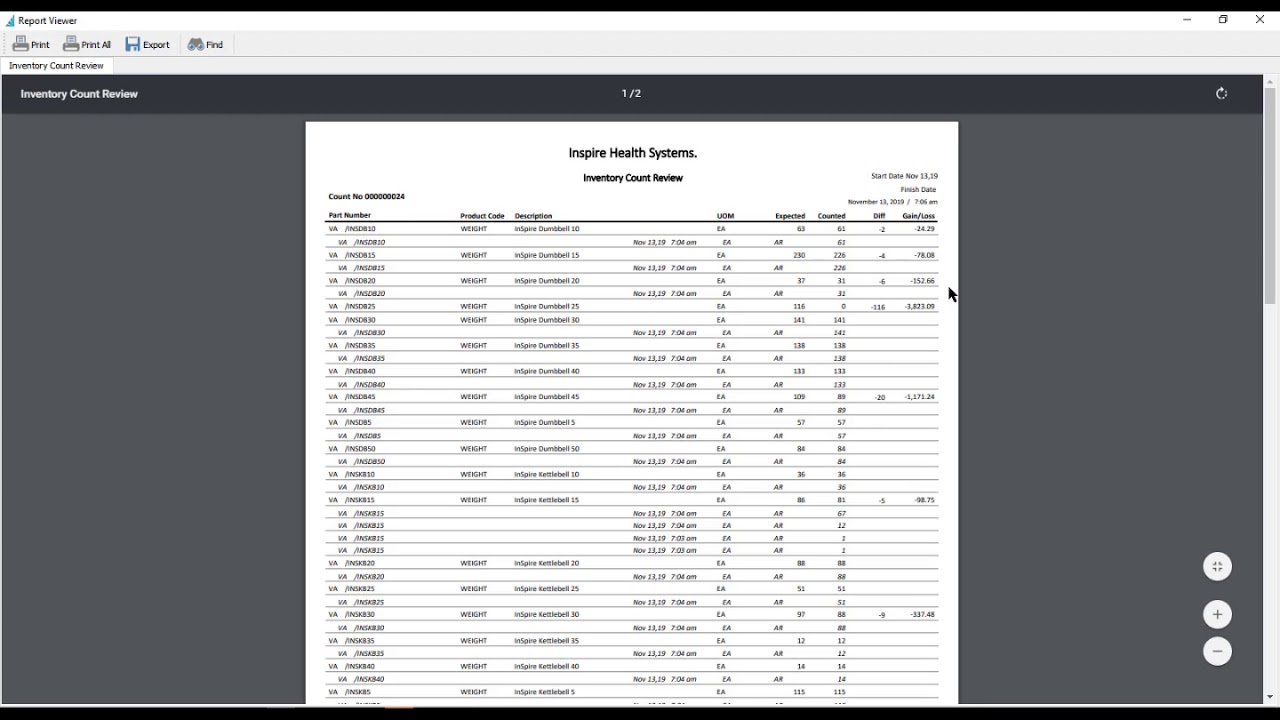
Task: Zoom out with the minus button
Action: [1217, 651]
